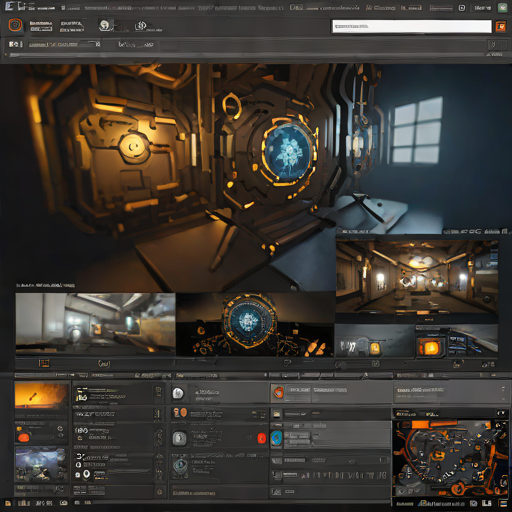Open the dropdown in the second toolbar row
This screenshot has height=512, width=512.
click(64, 44)
